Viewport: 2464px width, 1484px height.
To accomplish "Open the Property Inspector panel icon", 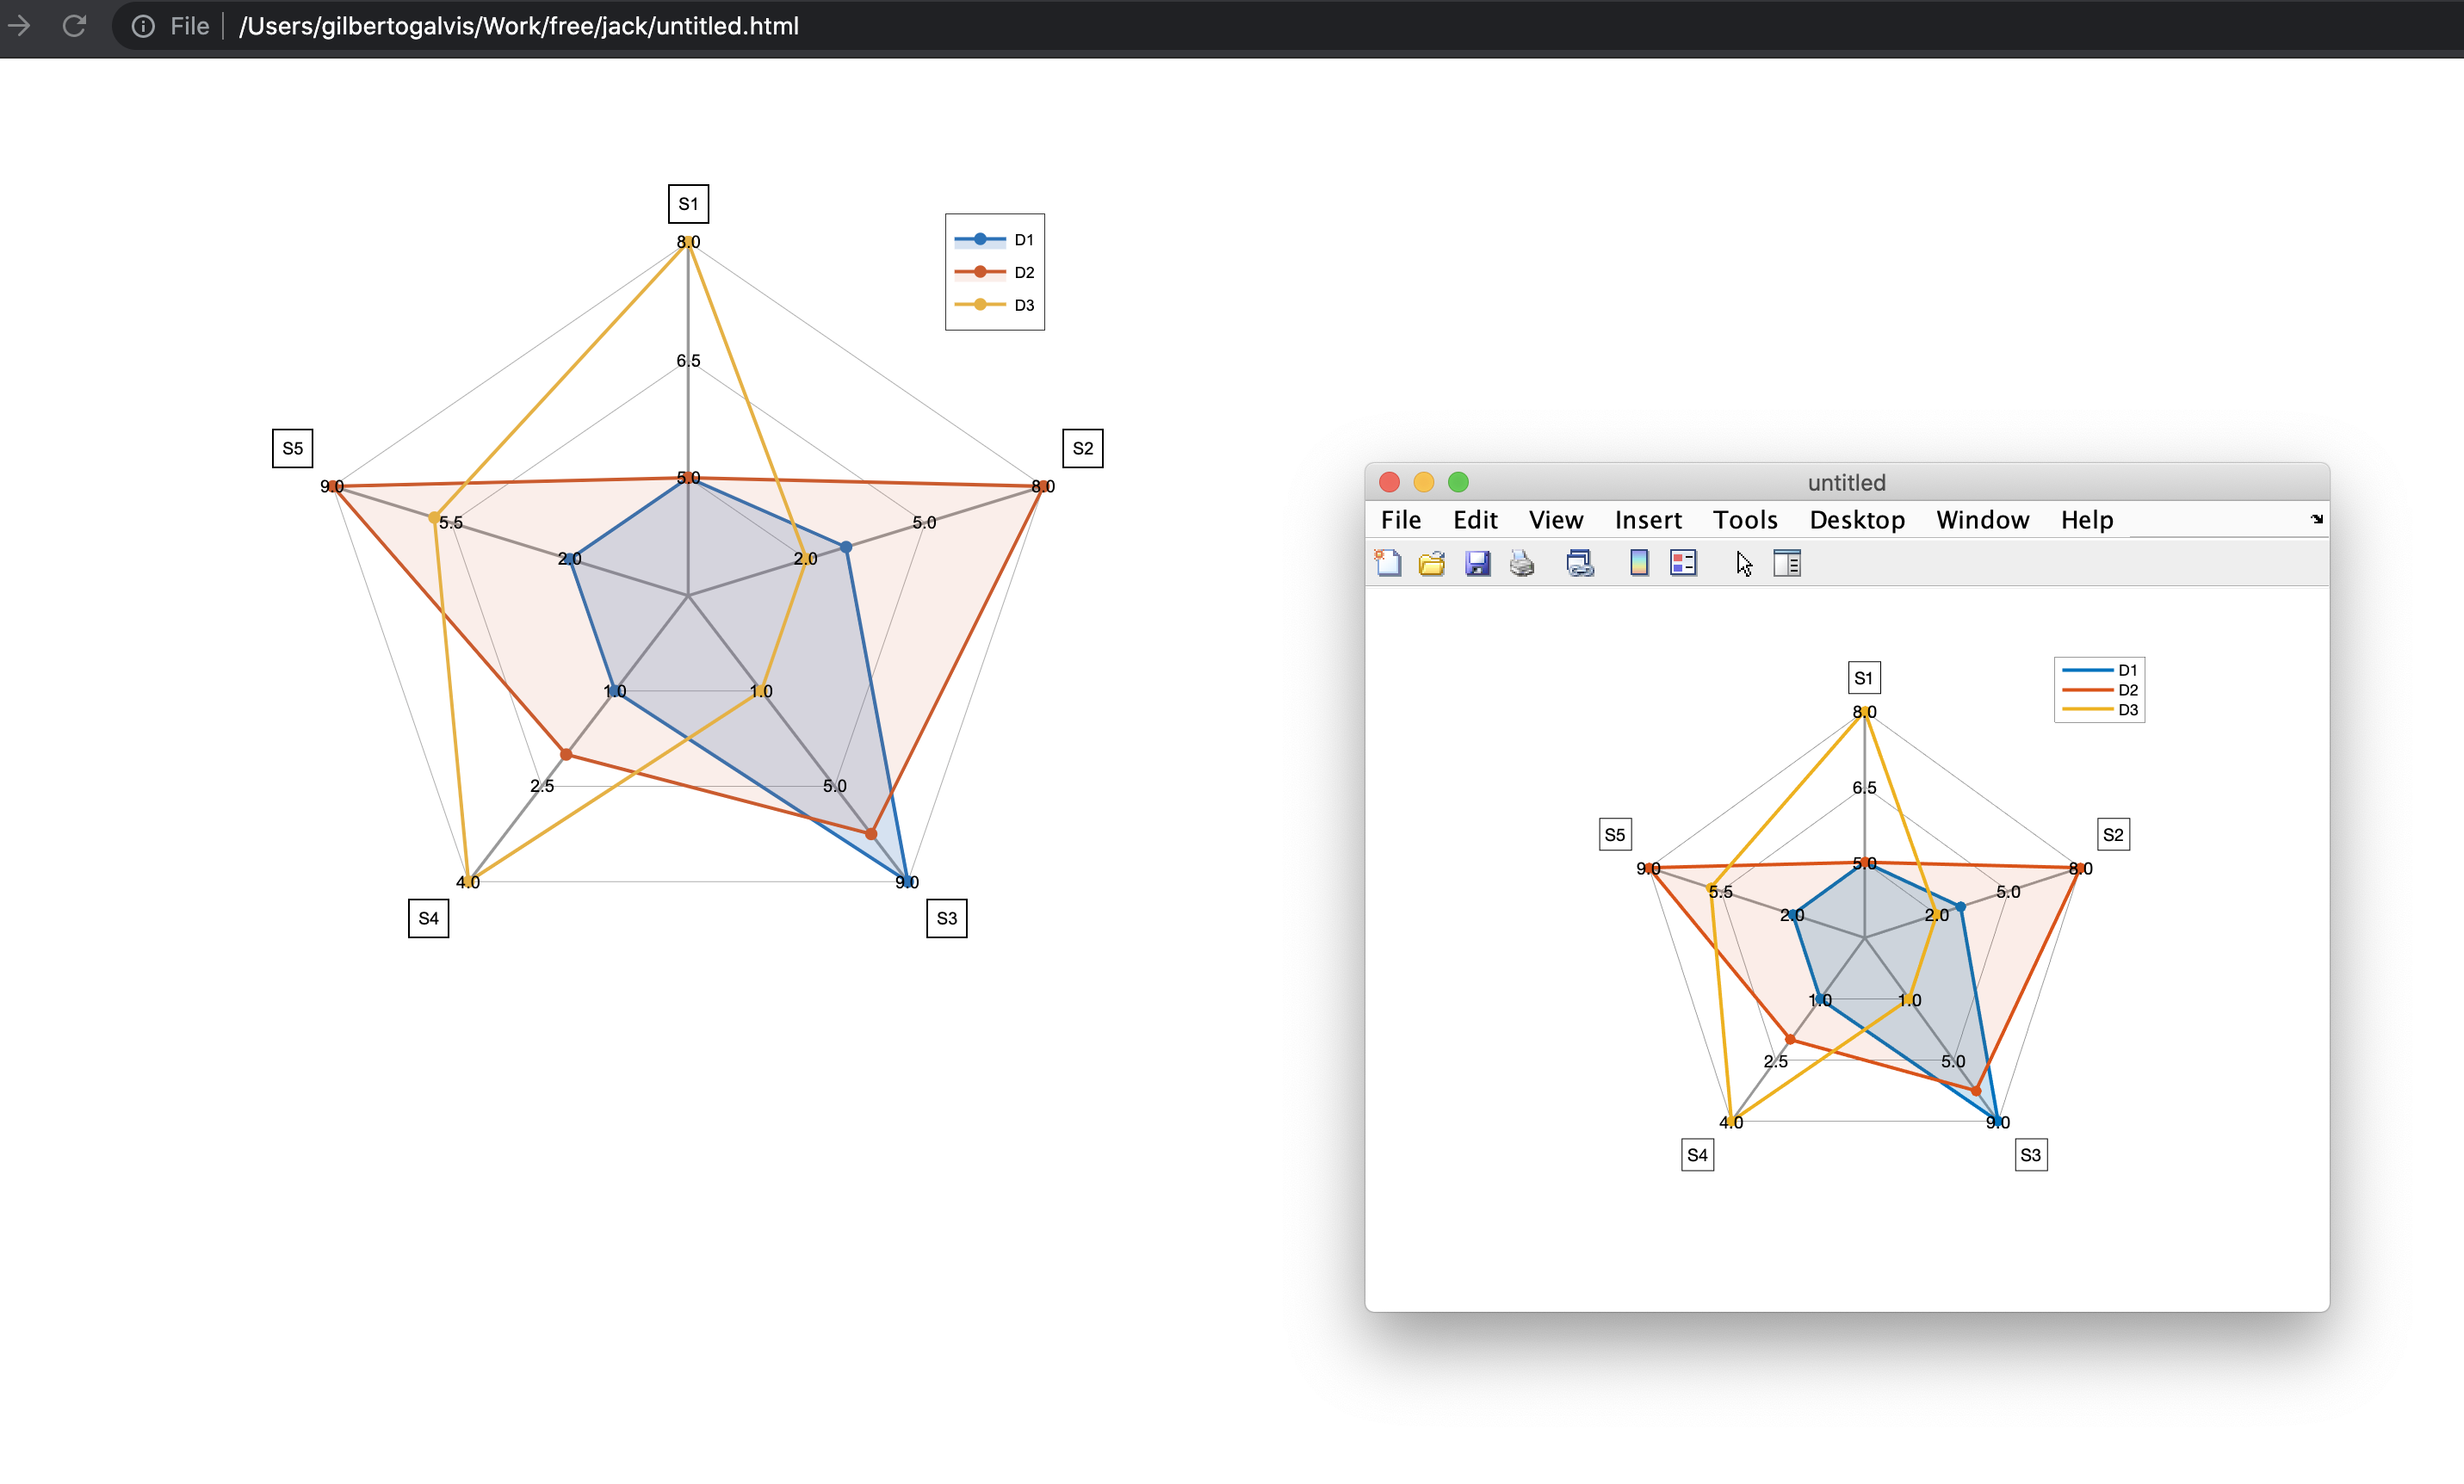I will coord(1788,562).
